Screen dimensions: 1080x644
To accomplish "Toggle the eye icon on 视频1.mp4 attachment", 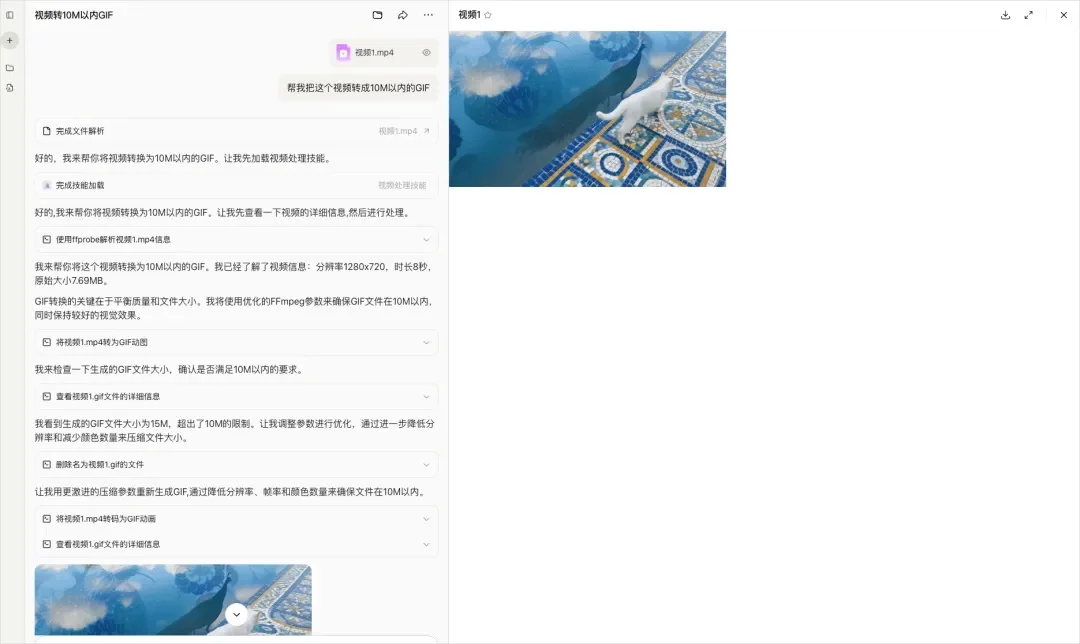I will (424, 52).
